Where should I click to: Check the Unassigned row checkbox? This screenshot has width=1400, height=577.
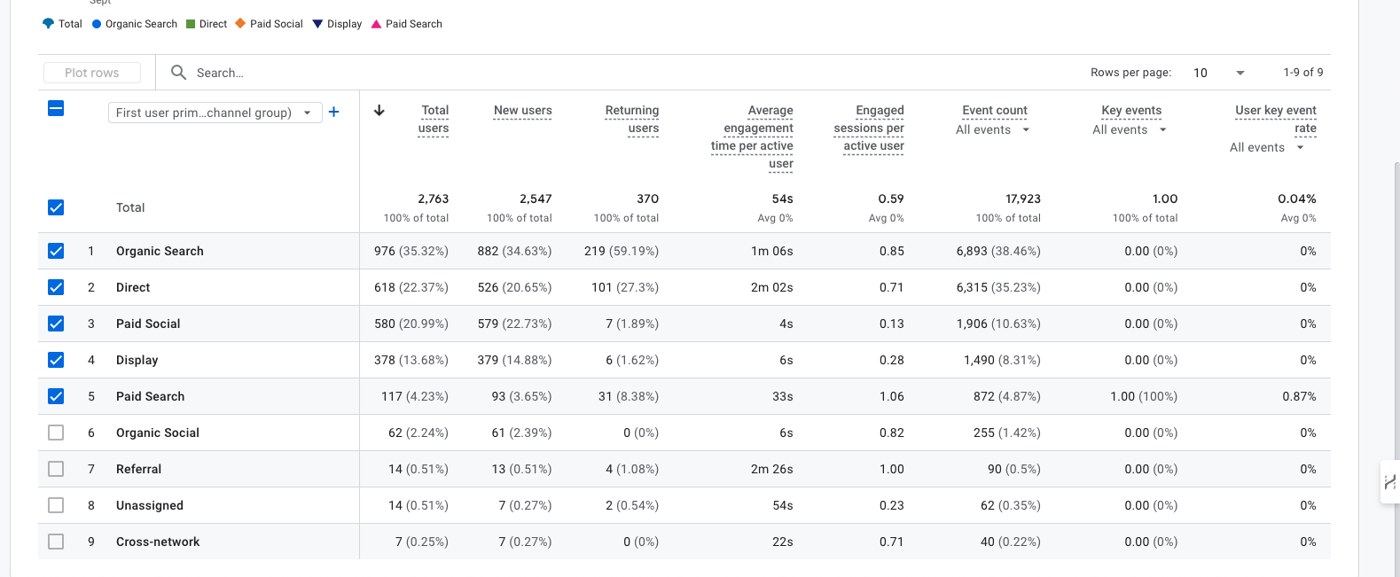pos(56,505)
